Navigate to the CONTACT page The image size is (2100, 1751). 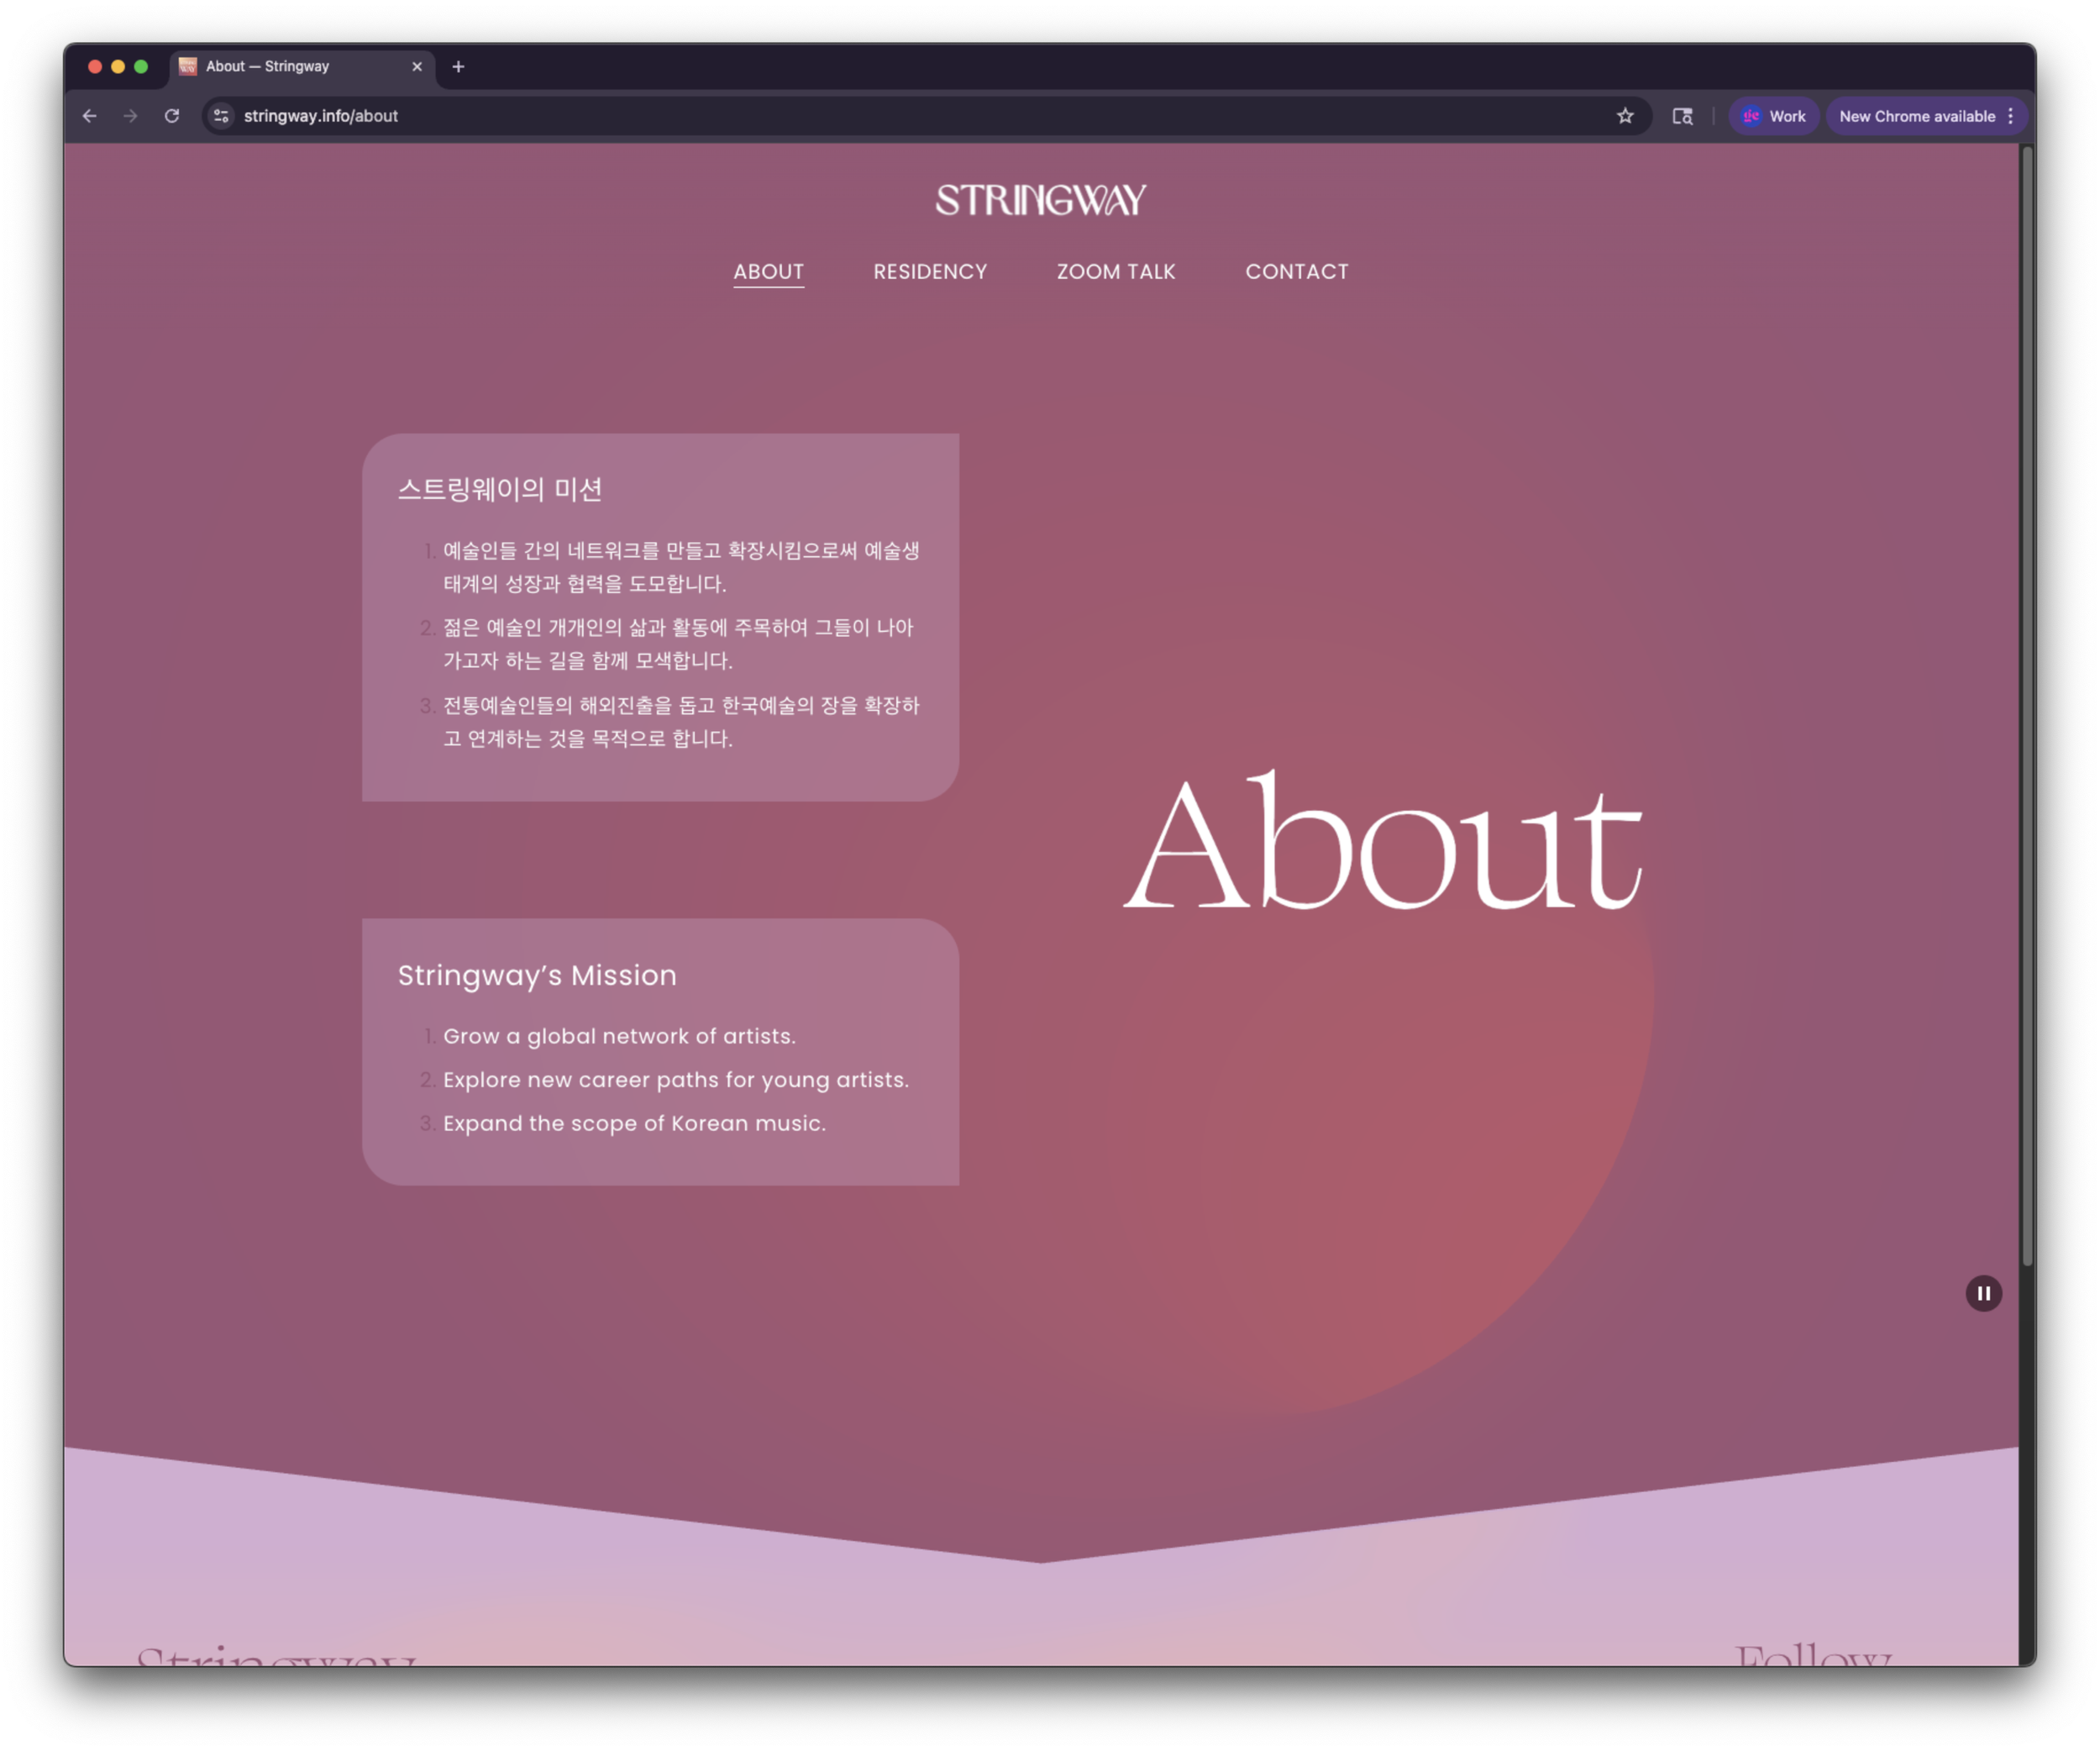pyautogui.click(x=1296, y=272)
